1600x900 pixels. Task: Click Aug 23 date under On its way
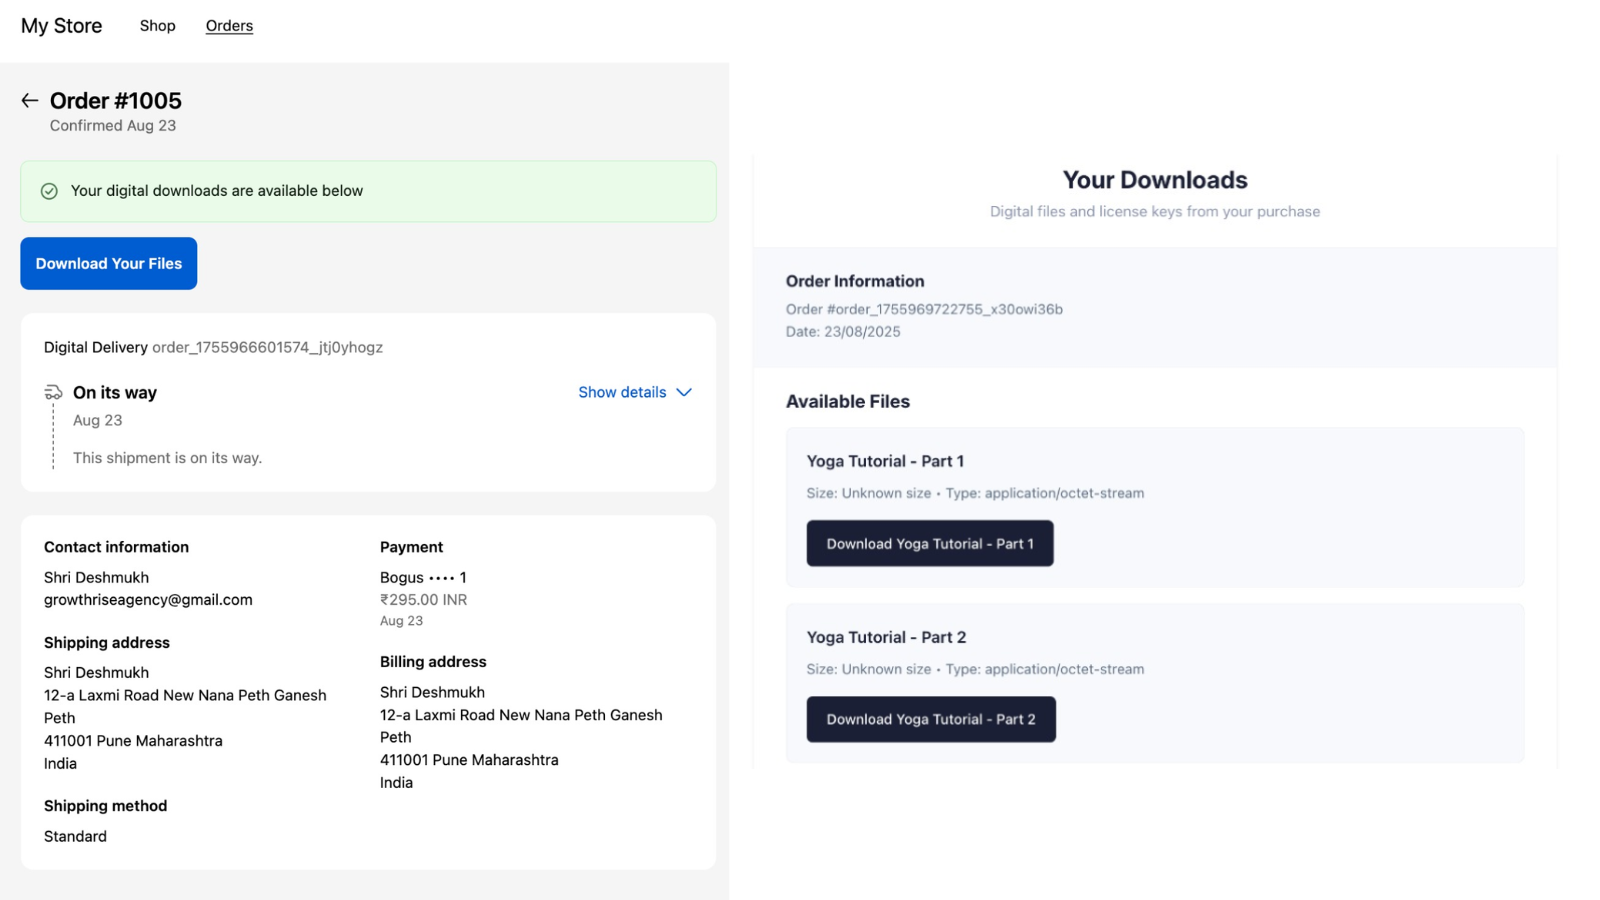pyautogui.click(x=97, y=421)
